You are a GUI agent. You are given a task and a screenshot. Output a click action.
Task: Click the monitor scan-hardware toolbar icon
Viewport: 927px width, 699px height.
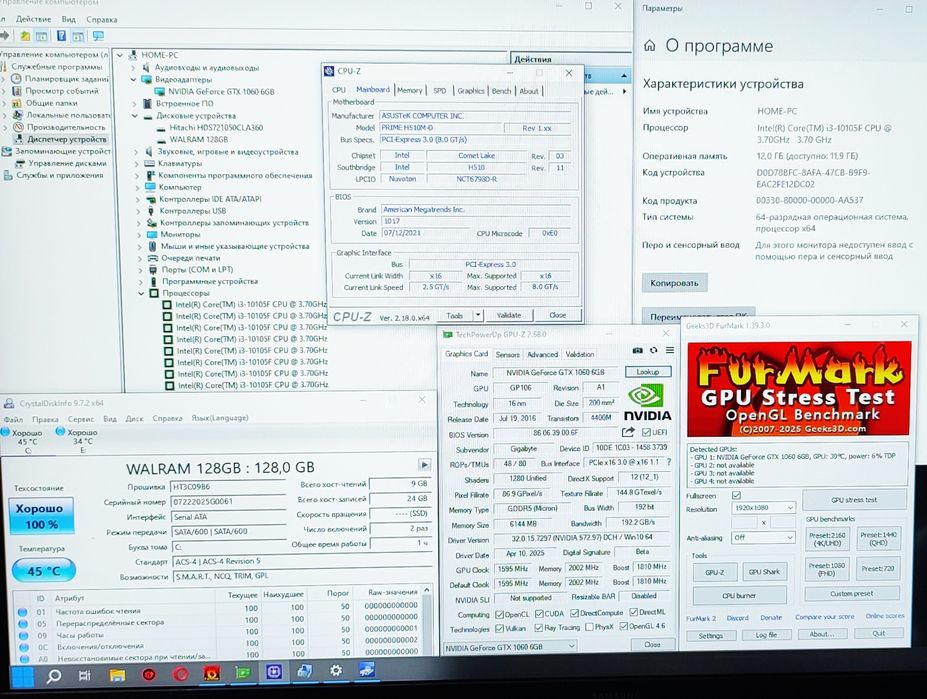click(98, 37)
